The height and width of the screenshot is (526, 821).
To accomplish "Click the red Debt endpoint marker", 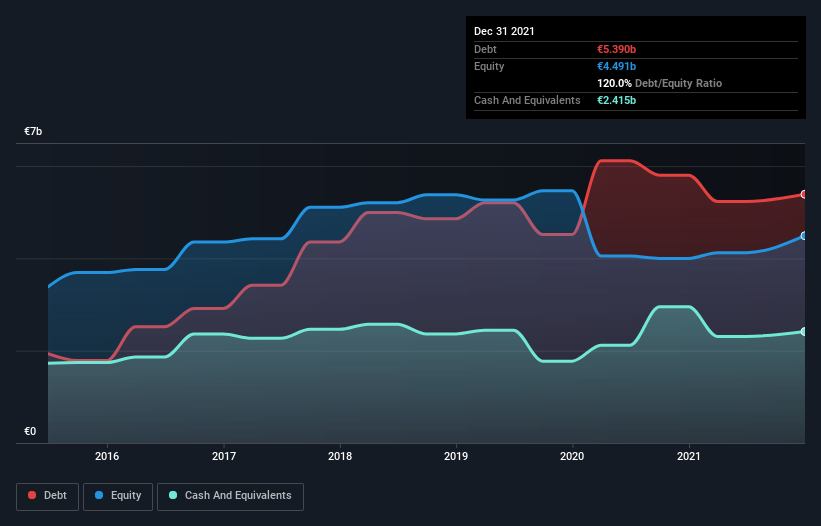I will click(804, 195).
